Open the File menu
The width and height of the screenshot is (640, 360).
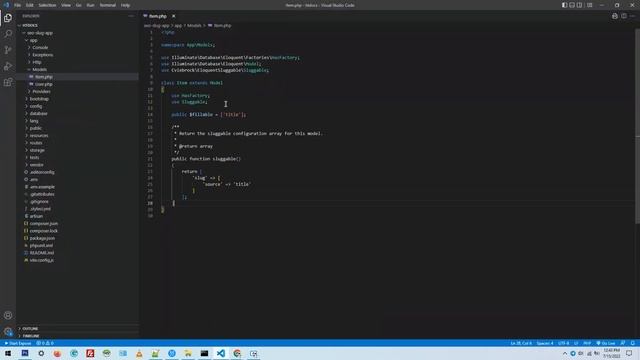click(18, 5)
